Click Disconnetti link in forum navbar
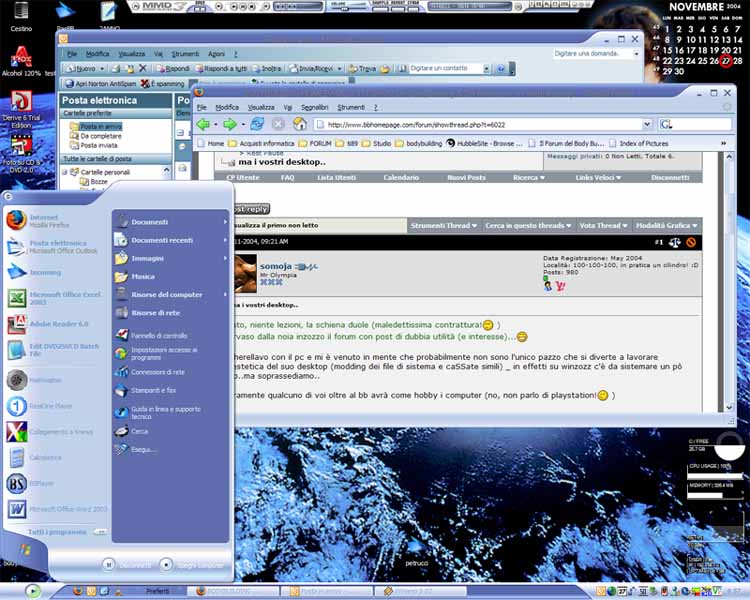 670,178
